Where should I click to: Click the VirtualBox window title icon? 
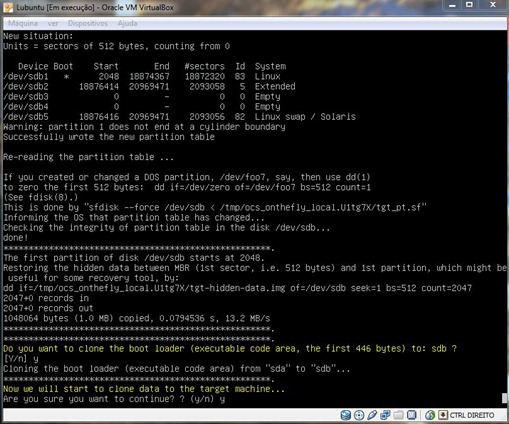click(x=8, y=7)
